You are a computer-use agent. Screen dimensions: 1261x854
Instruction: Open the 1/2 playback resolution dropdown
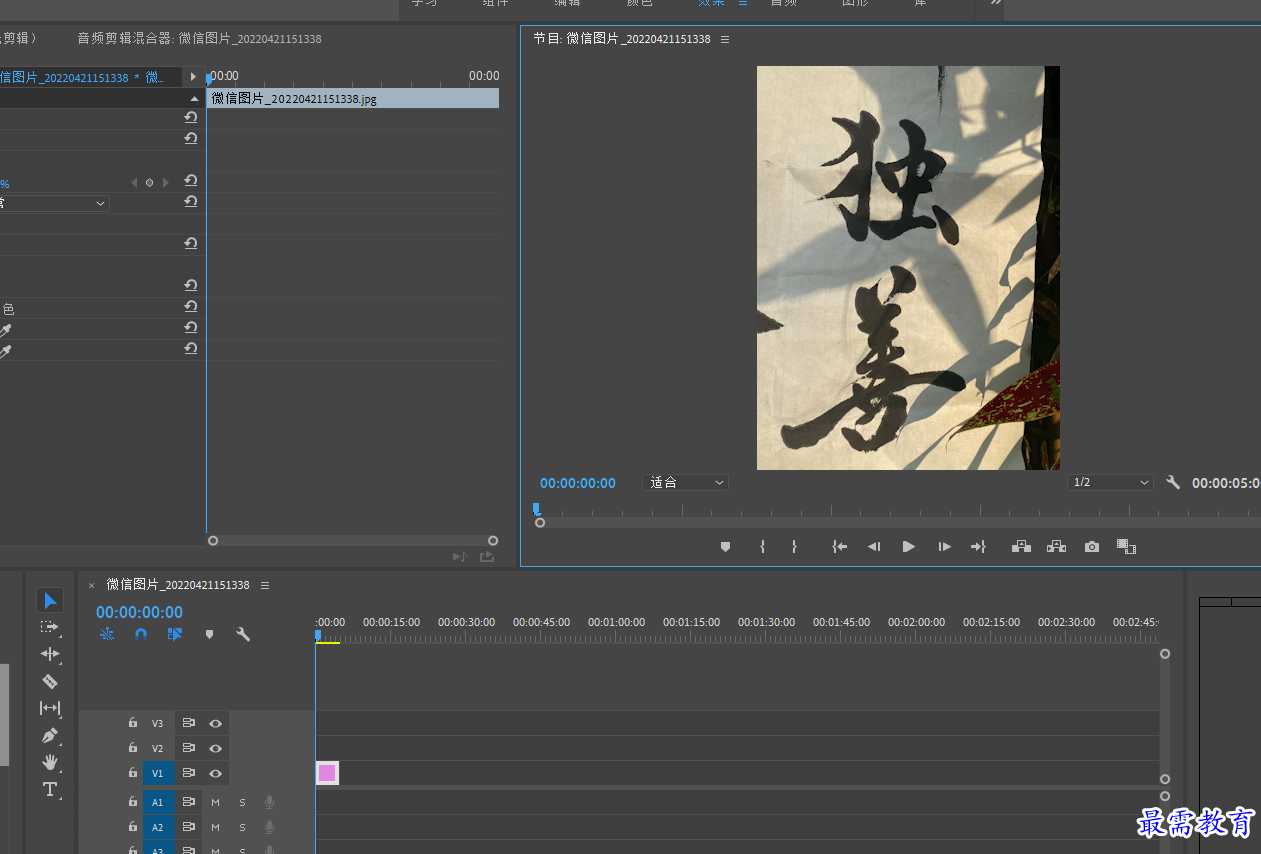(x=1110, y=482)
